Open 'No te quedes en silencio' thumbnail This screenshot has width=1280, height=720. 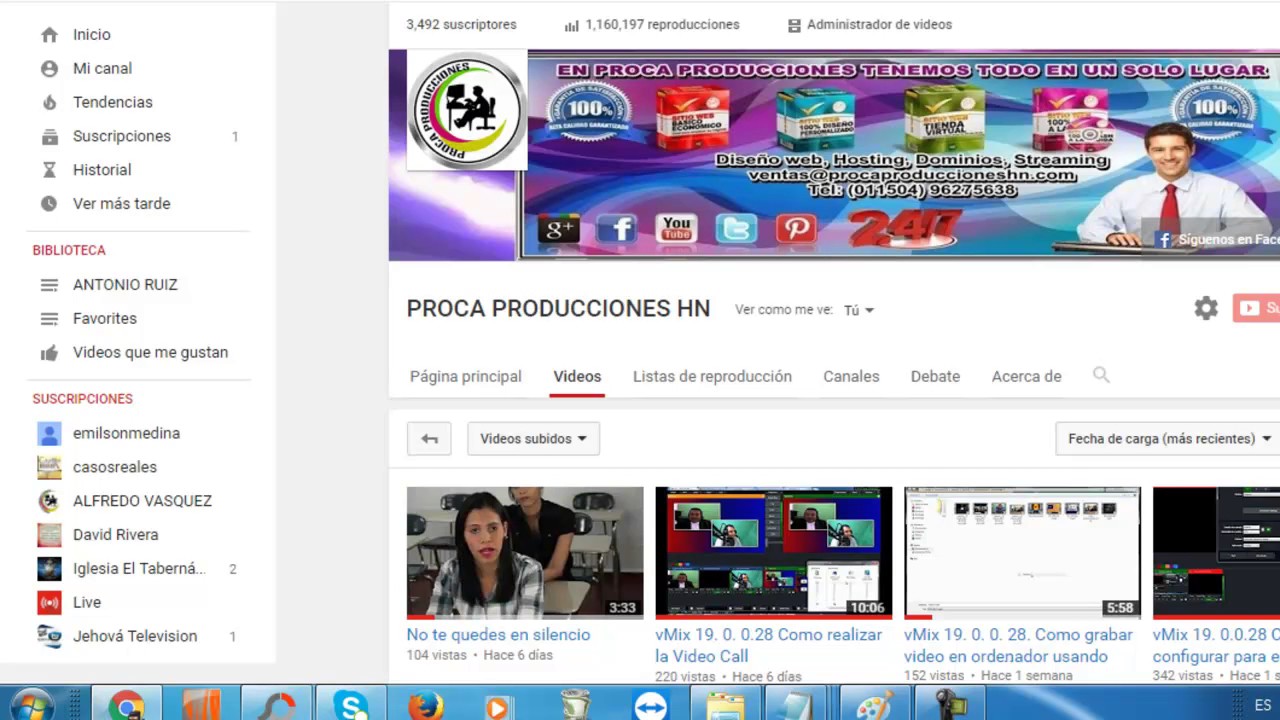pos(525,552)
